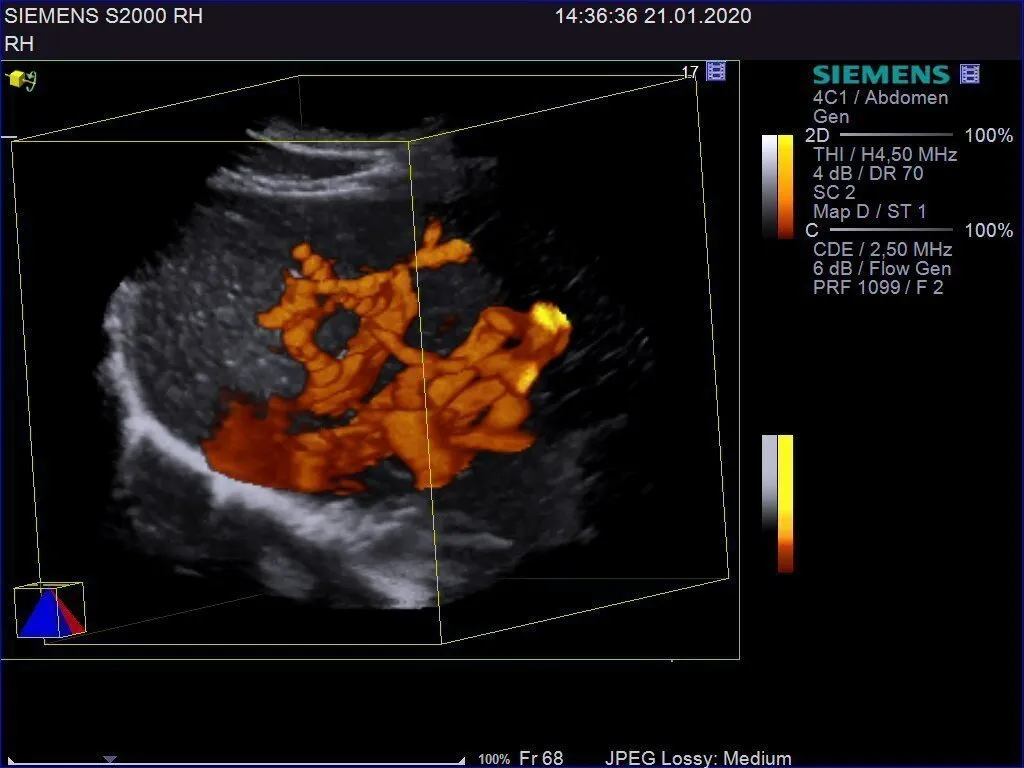Click the Fr 68 frame indicator
1024x768 pixels.
(x=541, y=759)
